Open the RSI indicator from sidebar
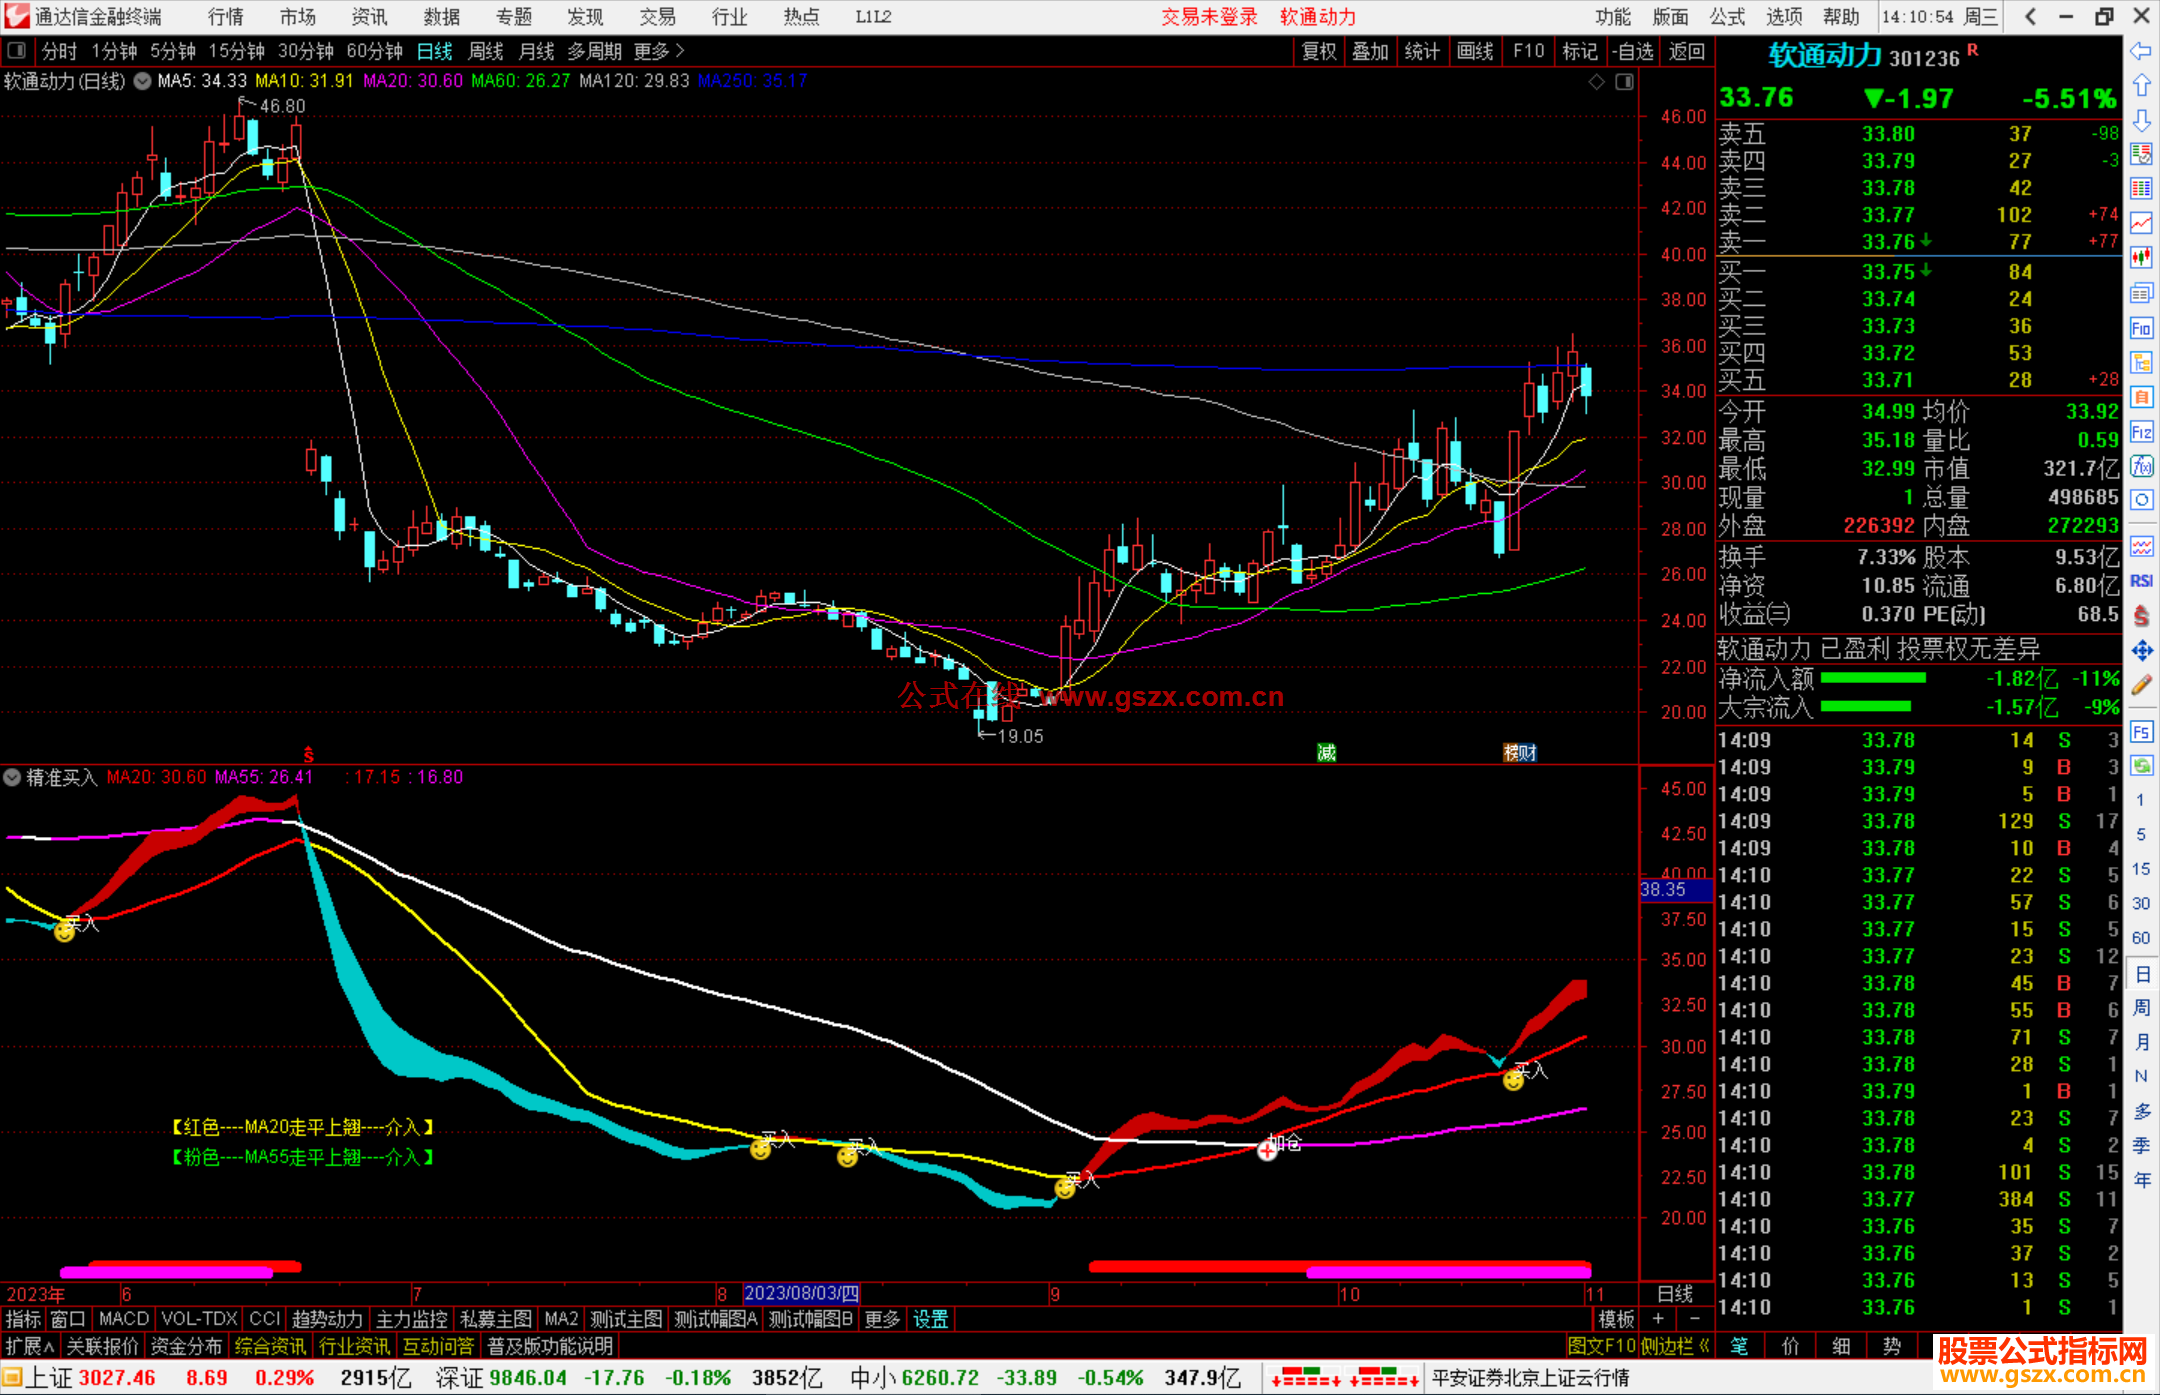The image size is (2160, 1395). pyautogui.click(x=2141, y=581)
